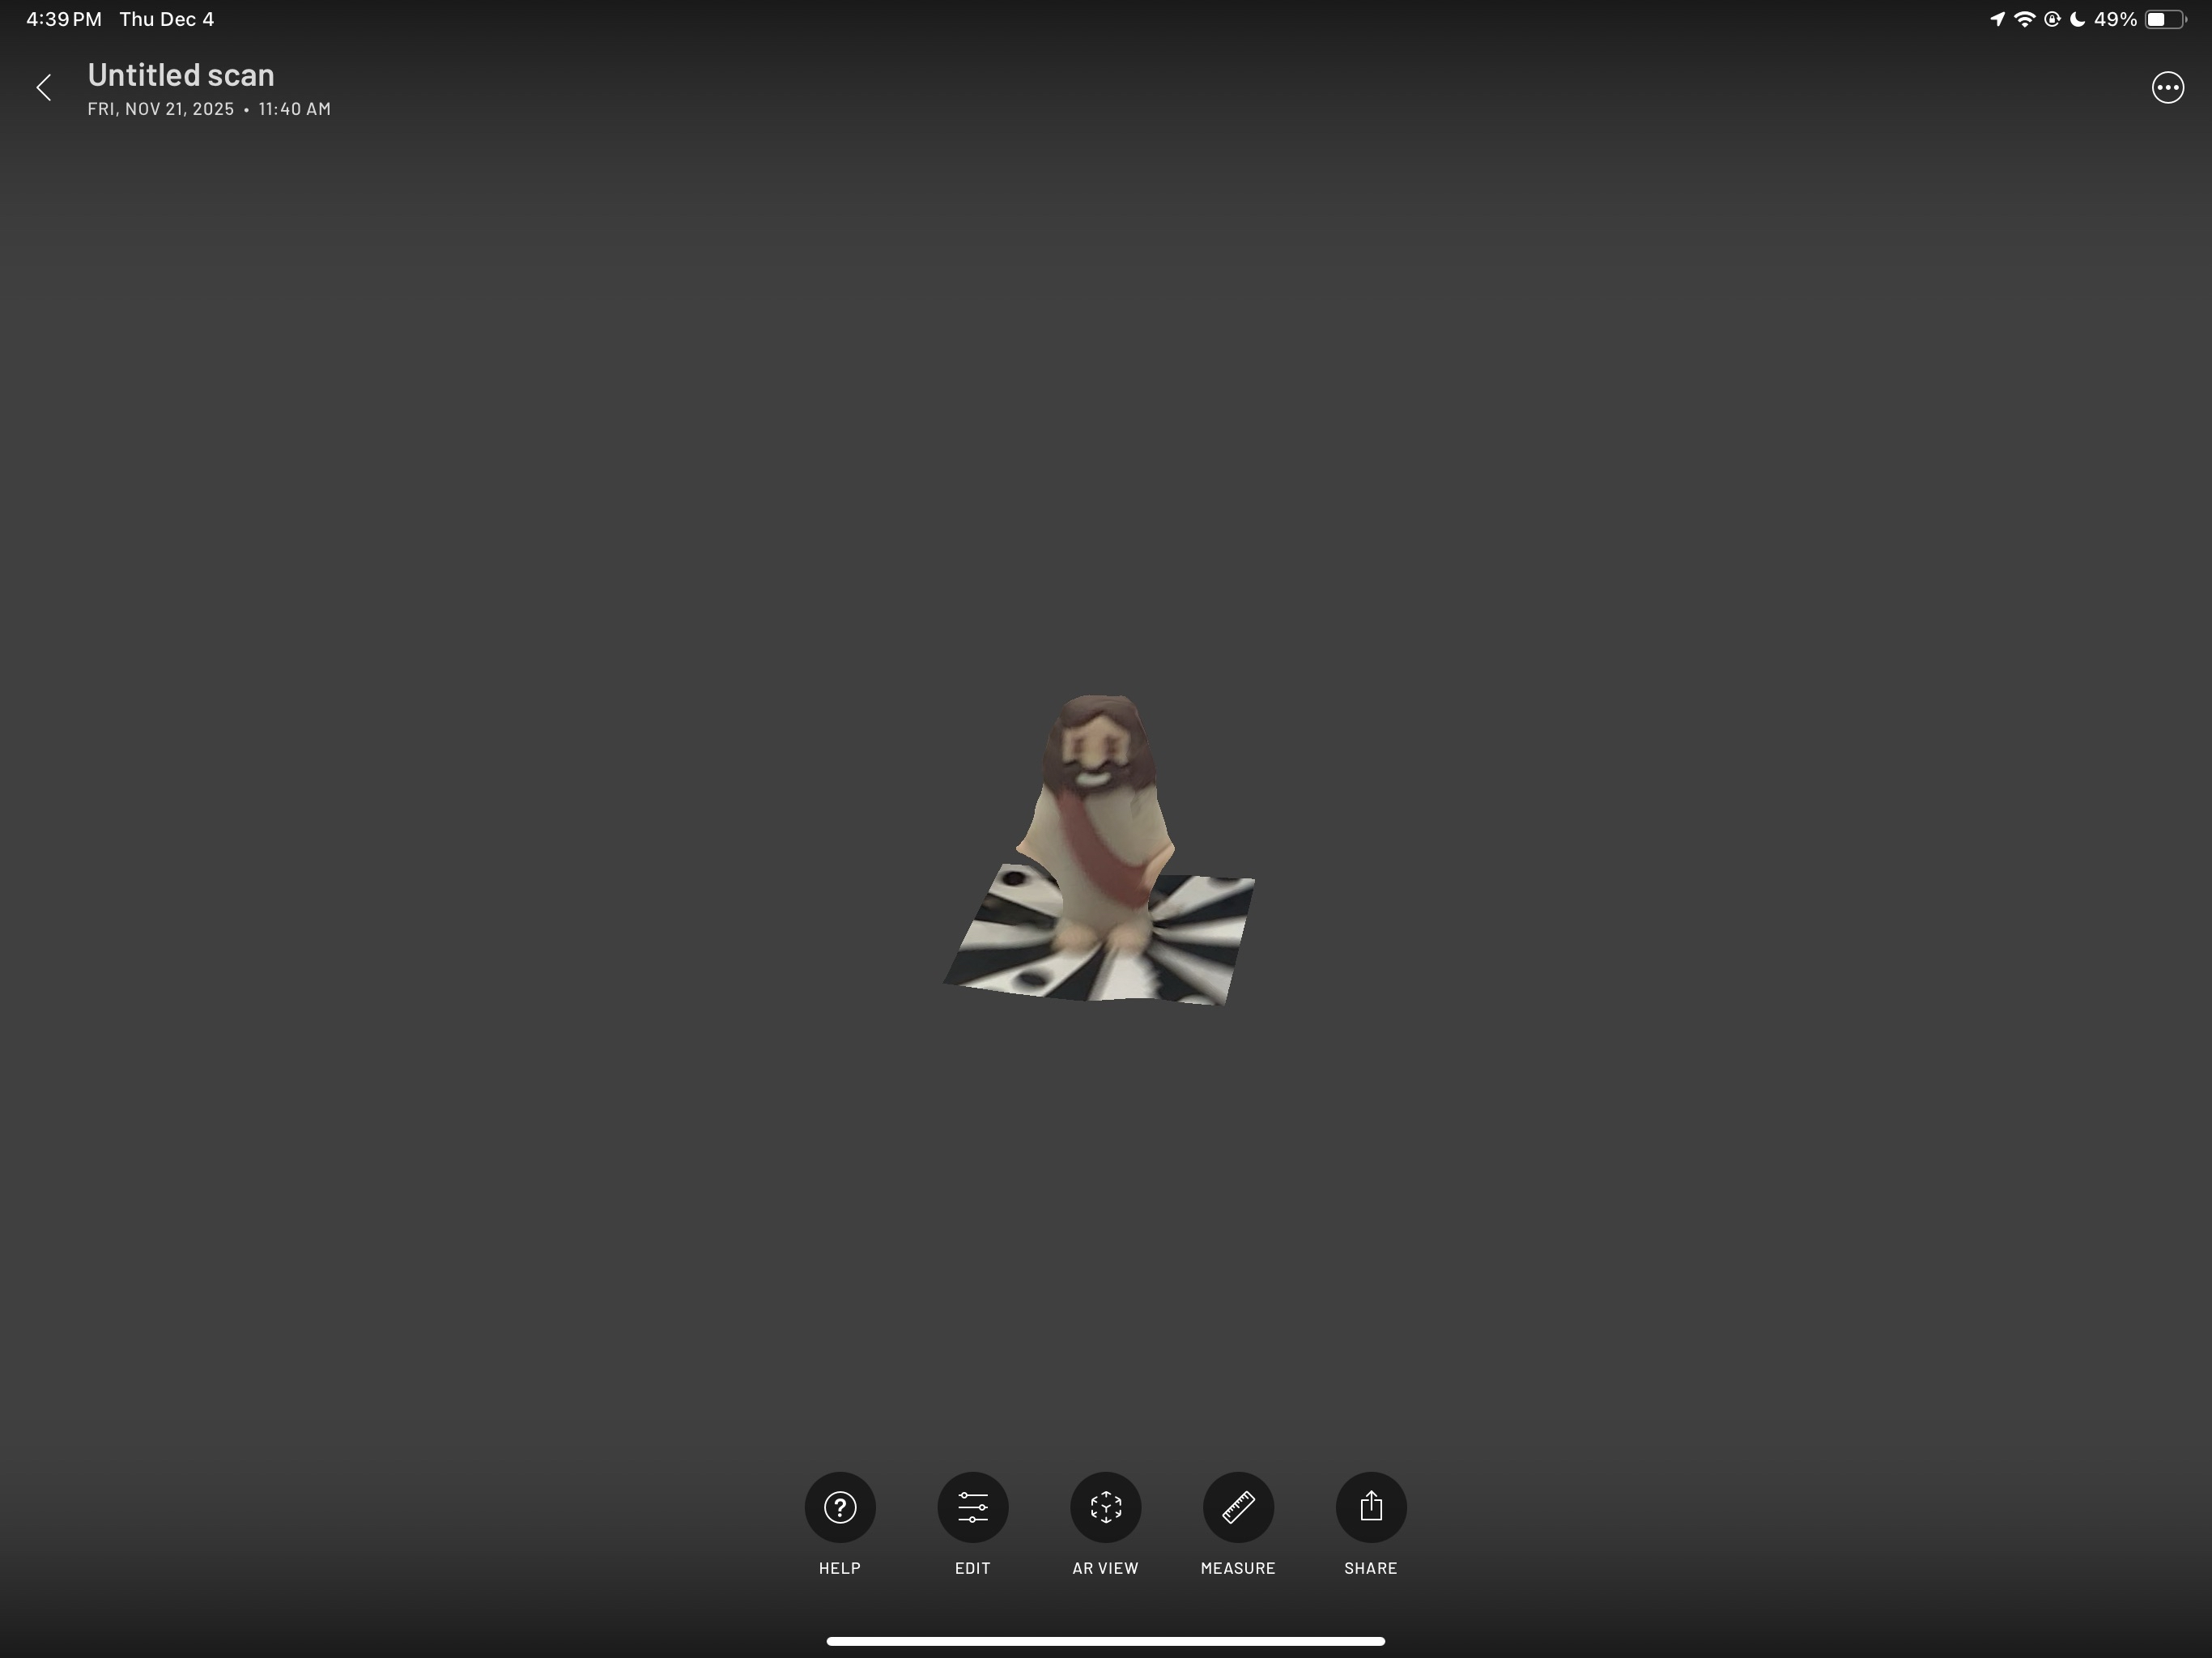This screenshot has height=1658, width=2212.
Task: Tap the AR VIEW label
Action: [1105, 1568]
